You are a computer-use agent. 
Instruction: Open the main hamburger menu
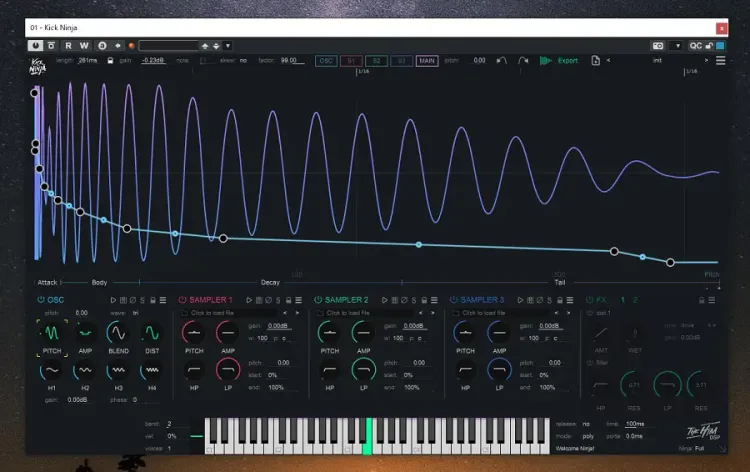(x=720, y=61)
